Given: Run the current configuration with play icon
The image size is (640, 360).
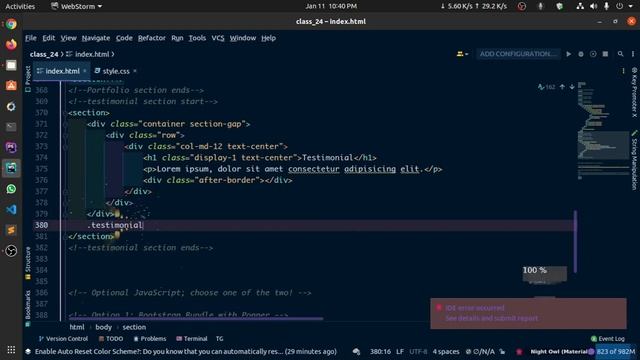Looking at the screenshot, I should coord(569,54).
